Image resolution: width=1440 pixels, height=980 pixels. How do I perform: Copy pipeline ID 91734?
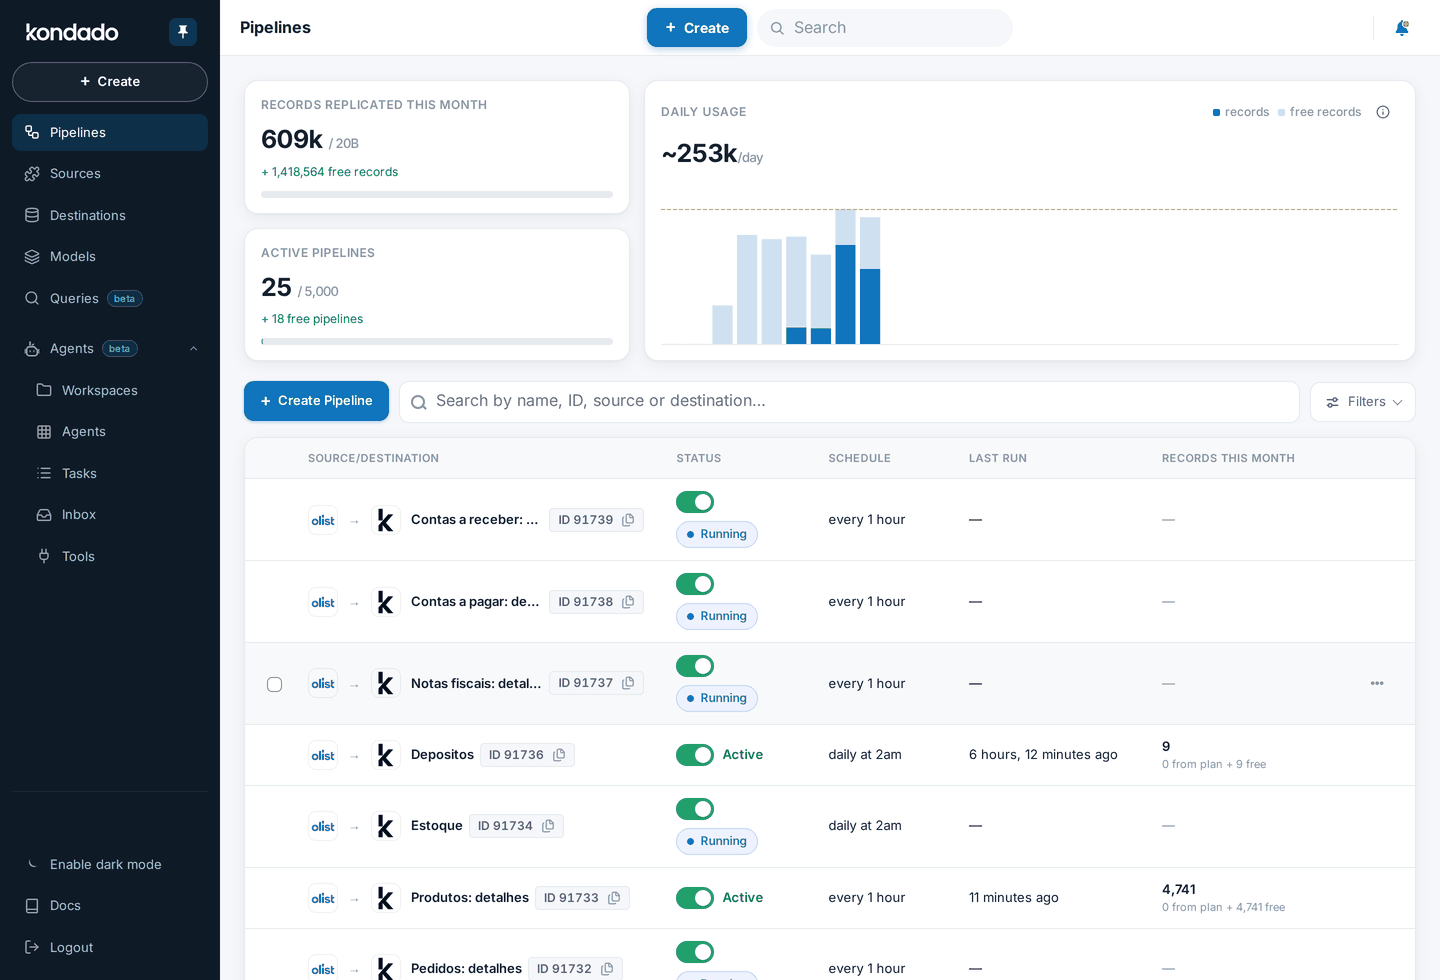coord(548,826)
